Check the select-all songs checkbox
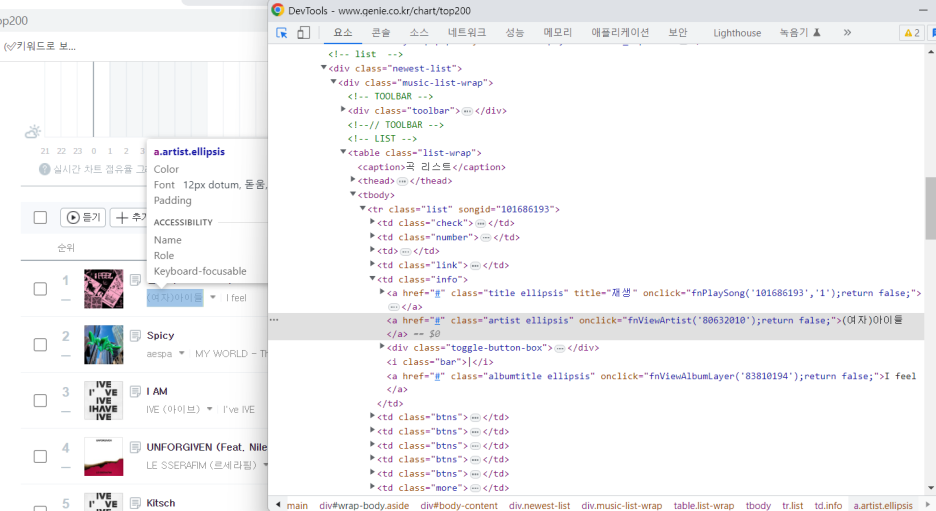 [x=40, y=218]
